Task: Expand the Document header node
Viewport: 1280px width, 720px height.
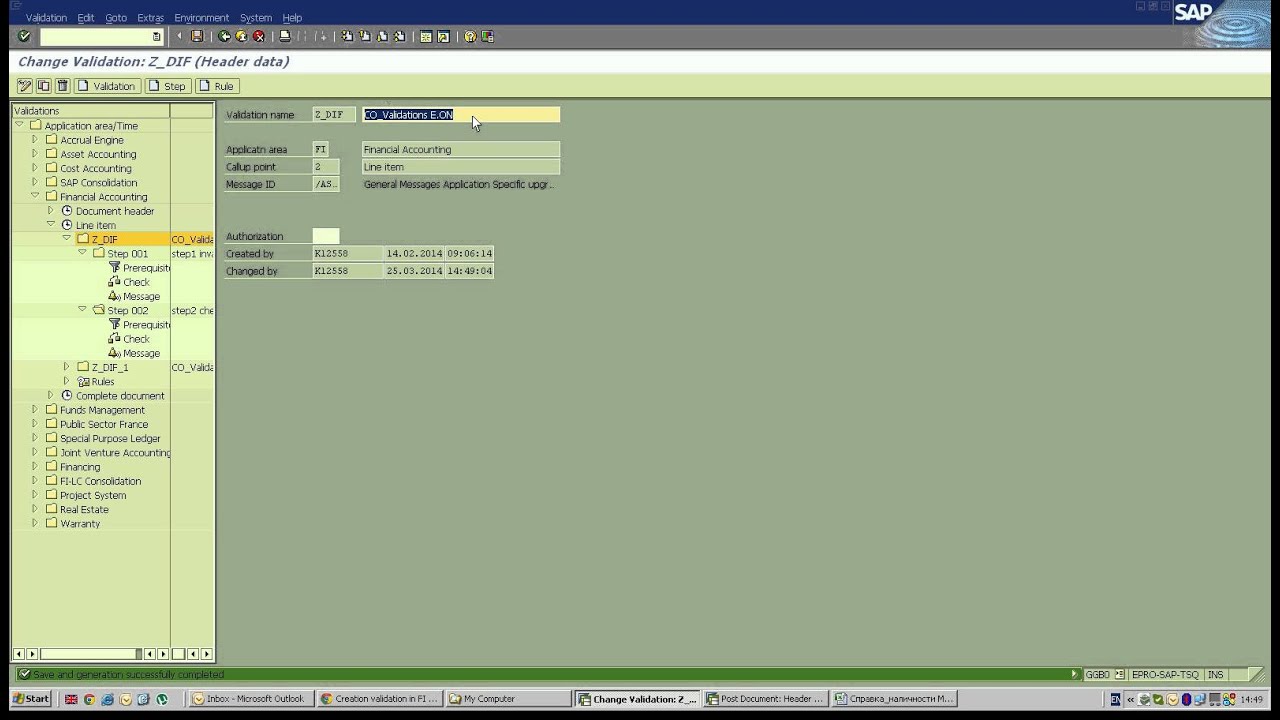Action: point(51,210)
